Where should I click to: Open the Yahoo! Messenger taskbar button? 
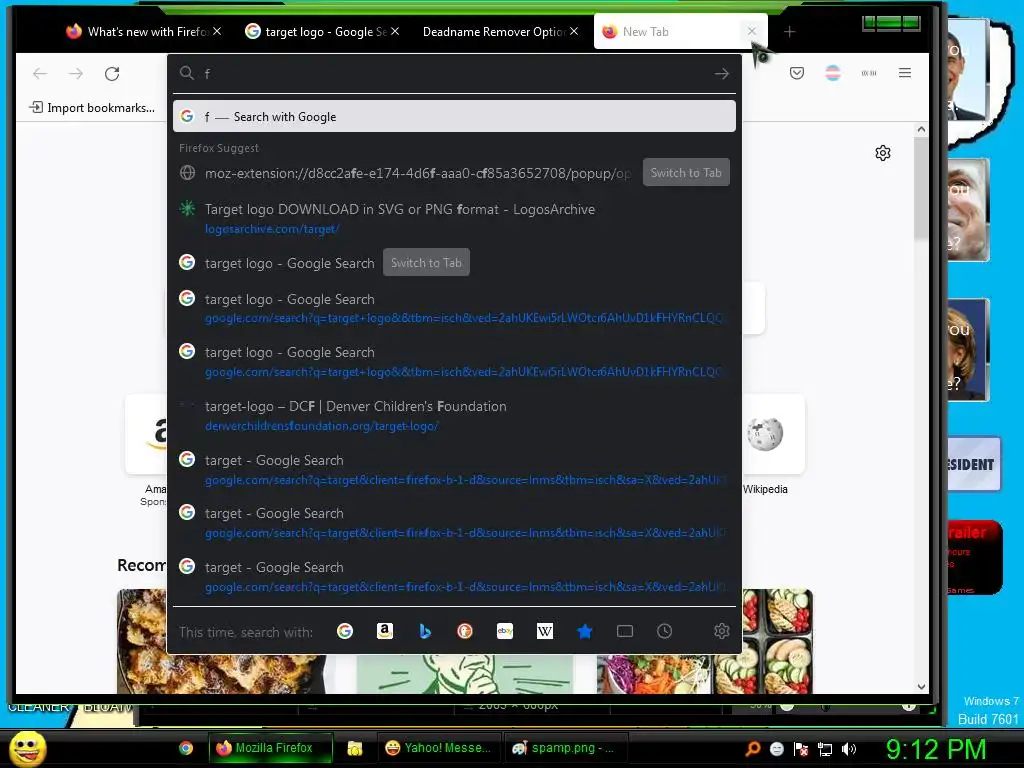(x=439, y=748)
